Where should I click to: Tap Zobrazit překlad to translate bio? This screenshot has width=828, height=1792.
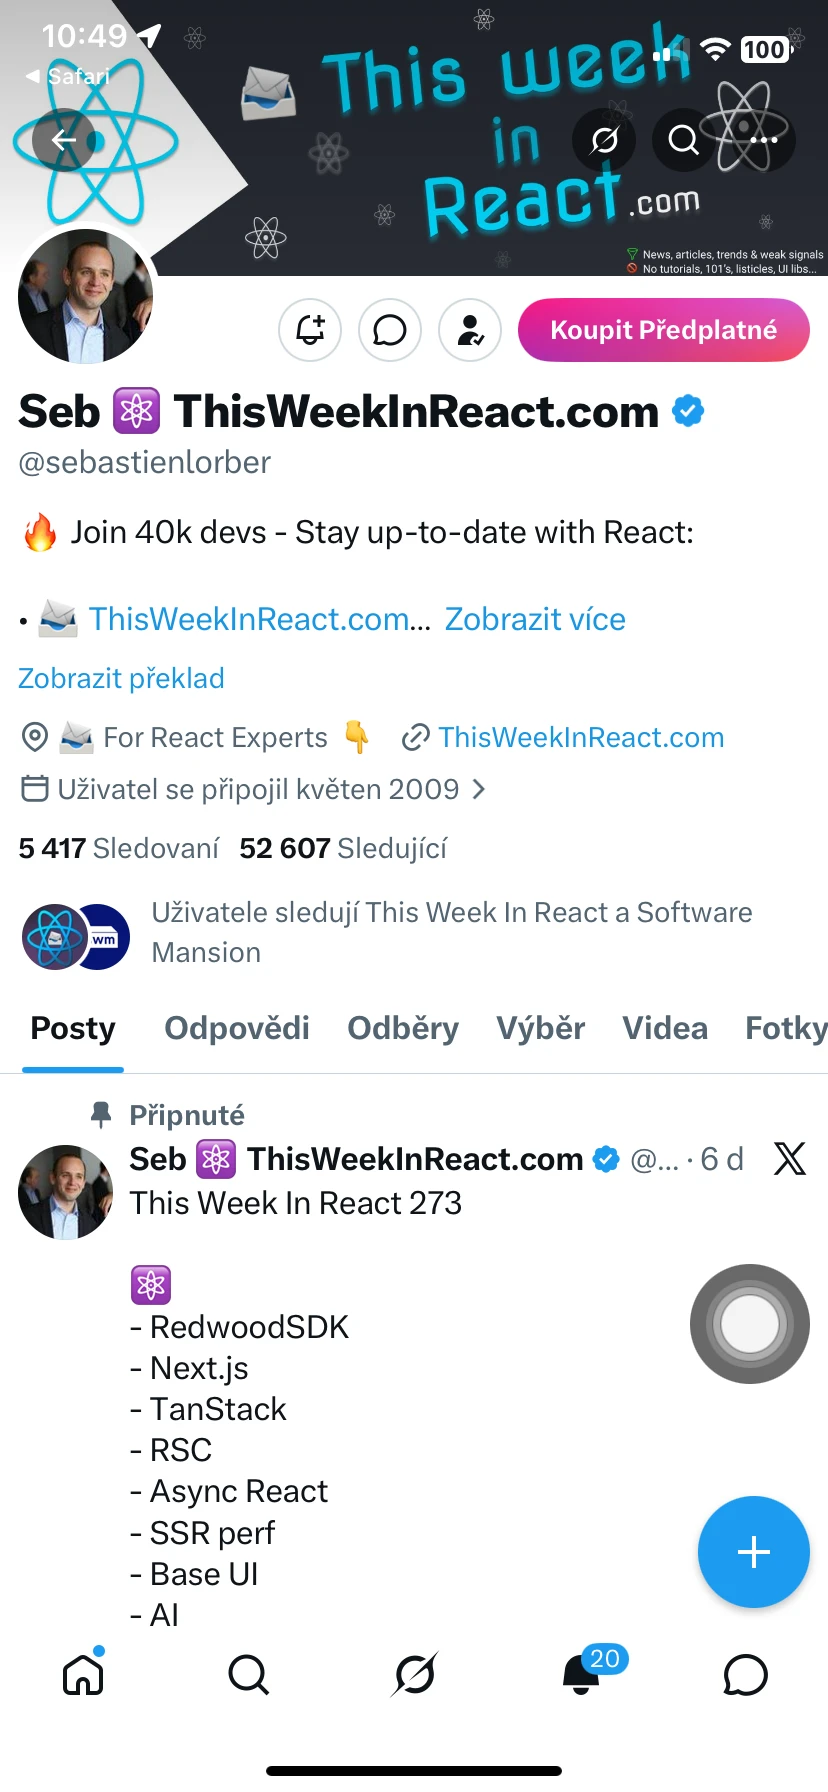coord(121,678)
